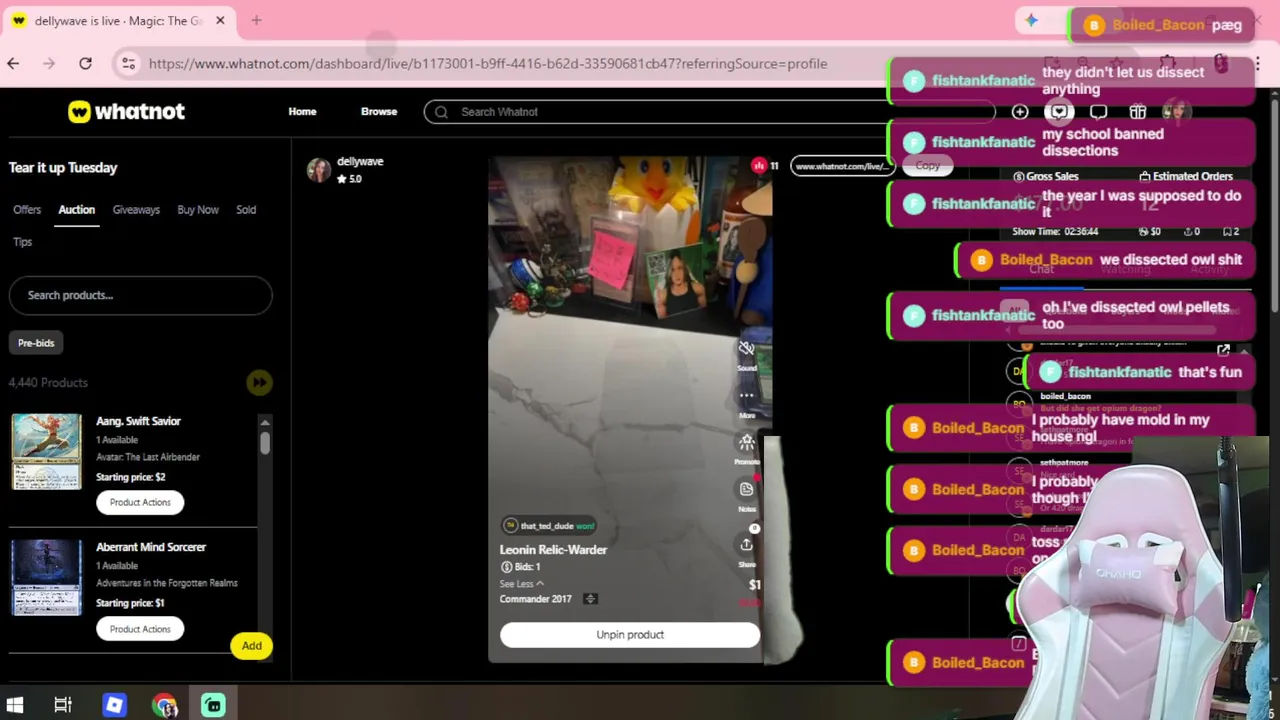Open the gift rewards icon in header
This screenshot has height=720, width=1280.
(1137, 112)
